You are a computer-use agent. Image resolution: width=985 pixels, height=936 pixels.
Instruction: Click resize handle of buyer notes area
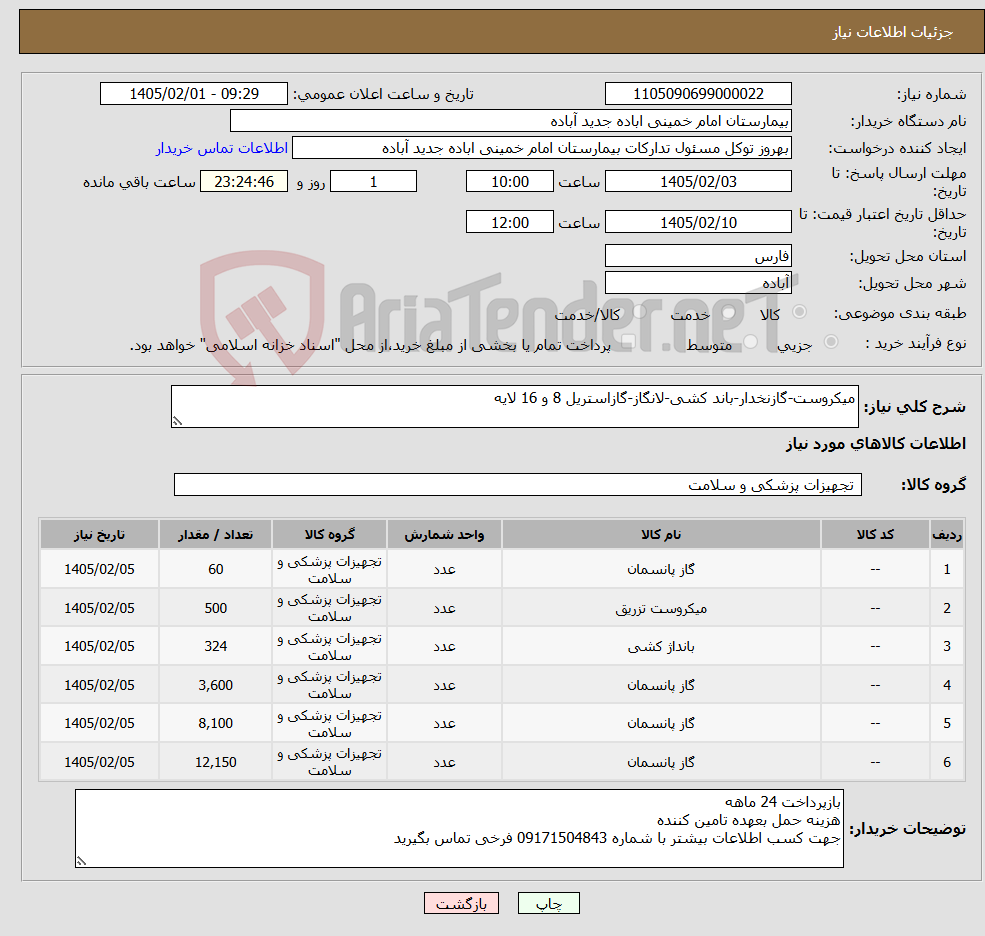point(81,862)
